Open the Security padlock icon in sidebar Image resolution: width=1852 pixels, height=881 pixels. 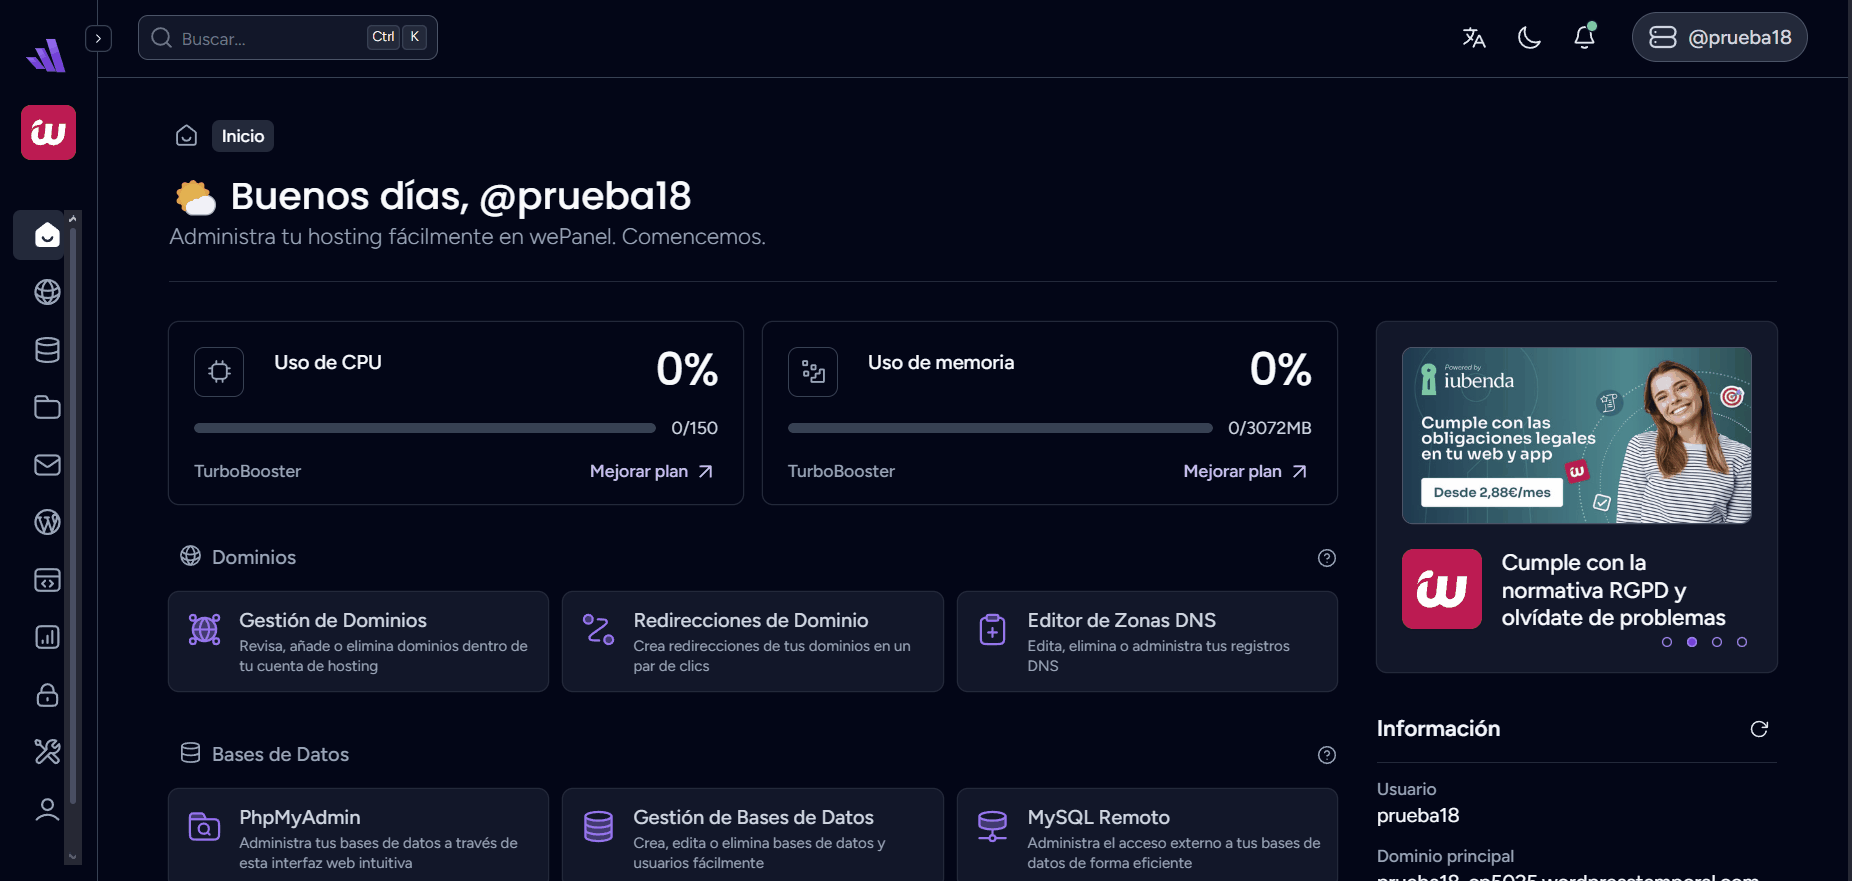(47, 695)
